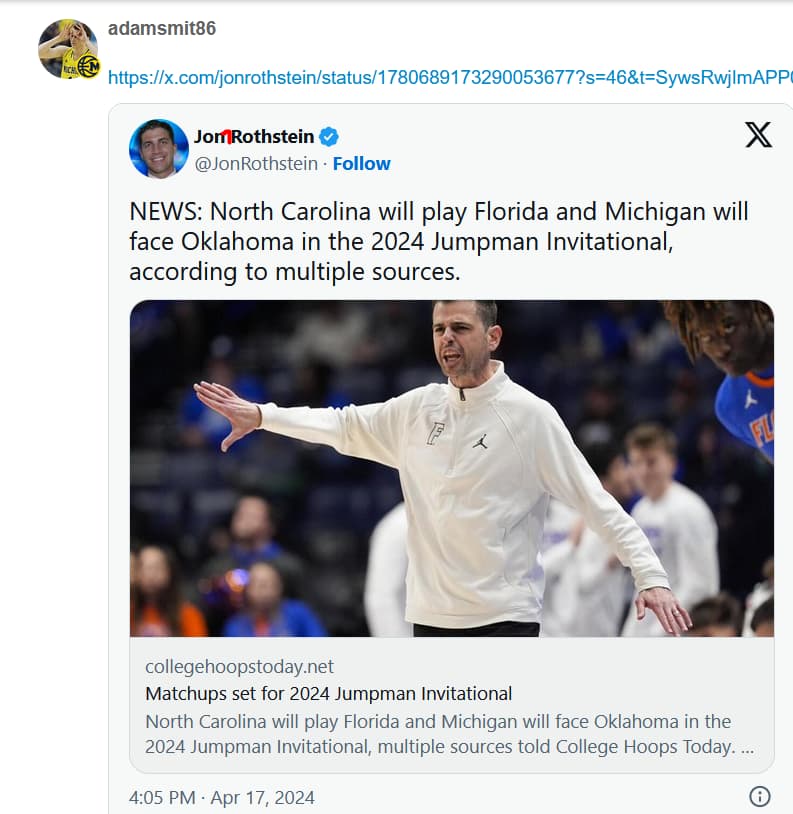793x814 pixels.
Task: Click the X logo in the tweet corner
Action: click(758, 135)
